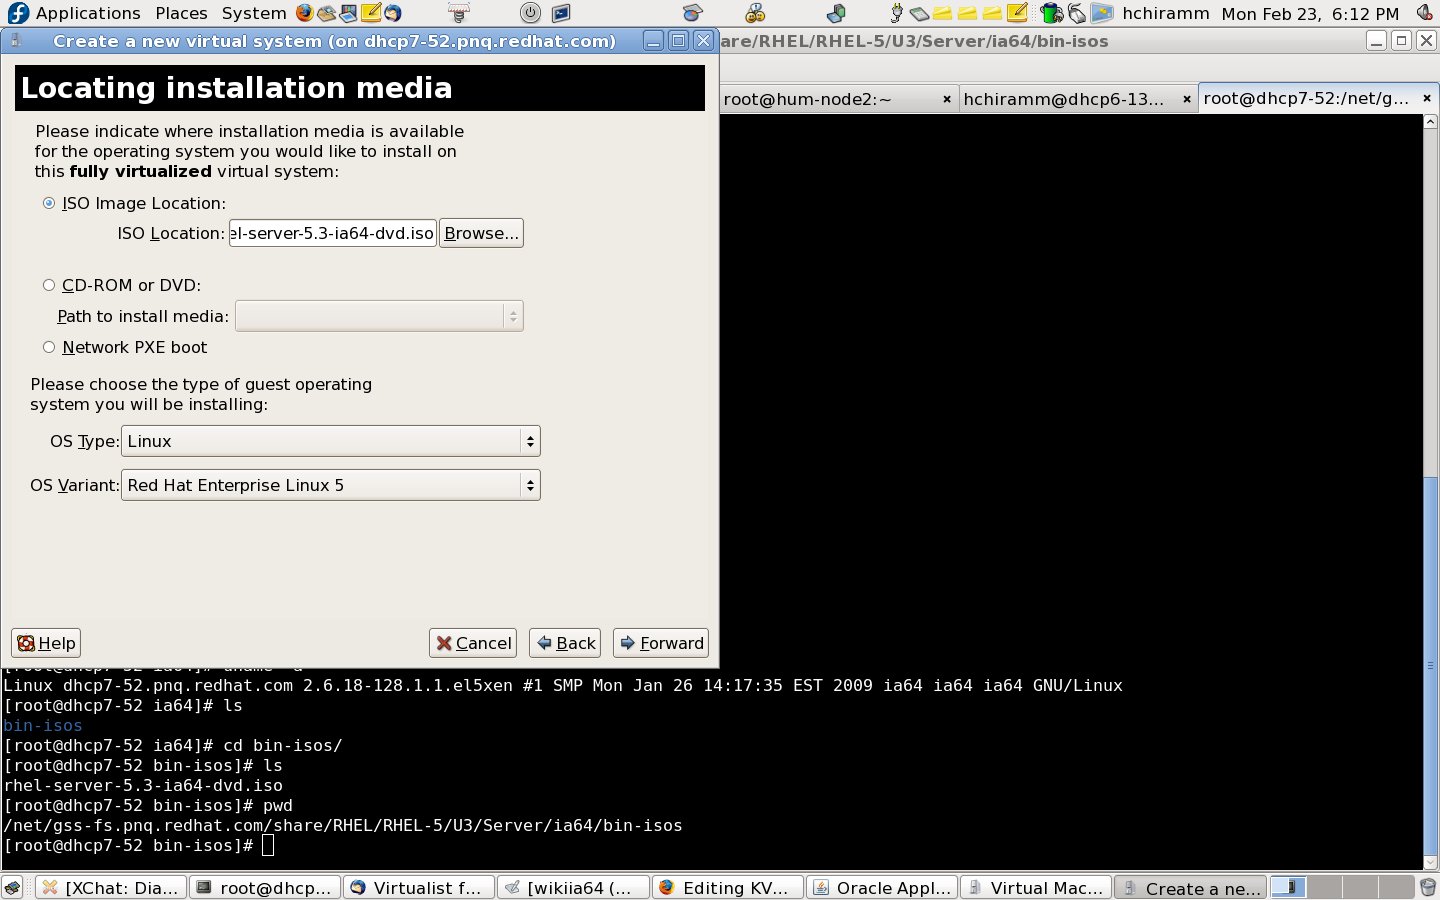Select ISO Image Location radio button
1440x900 pixels.
[x=49, y=203]
